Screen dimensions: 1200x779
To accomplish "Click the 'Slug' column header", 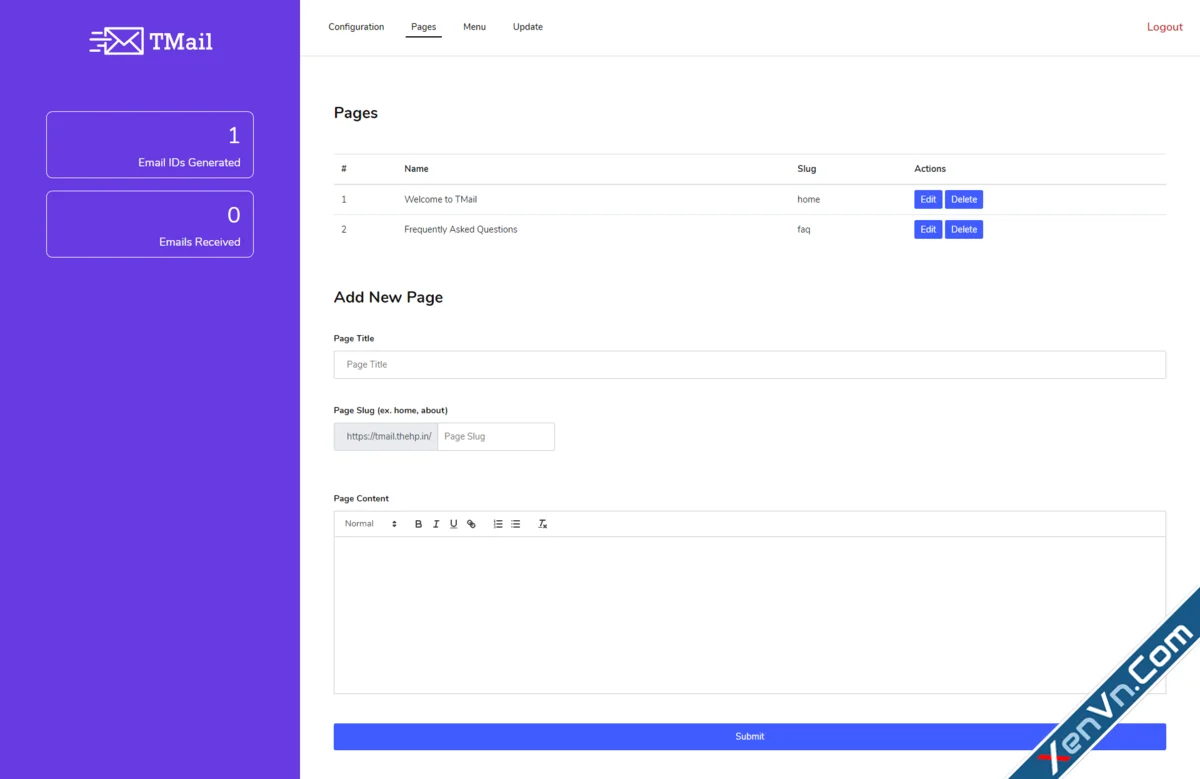I will coord(807,169).
